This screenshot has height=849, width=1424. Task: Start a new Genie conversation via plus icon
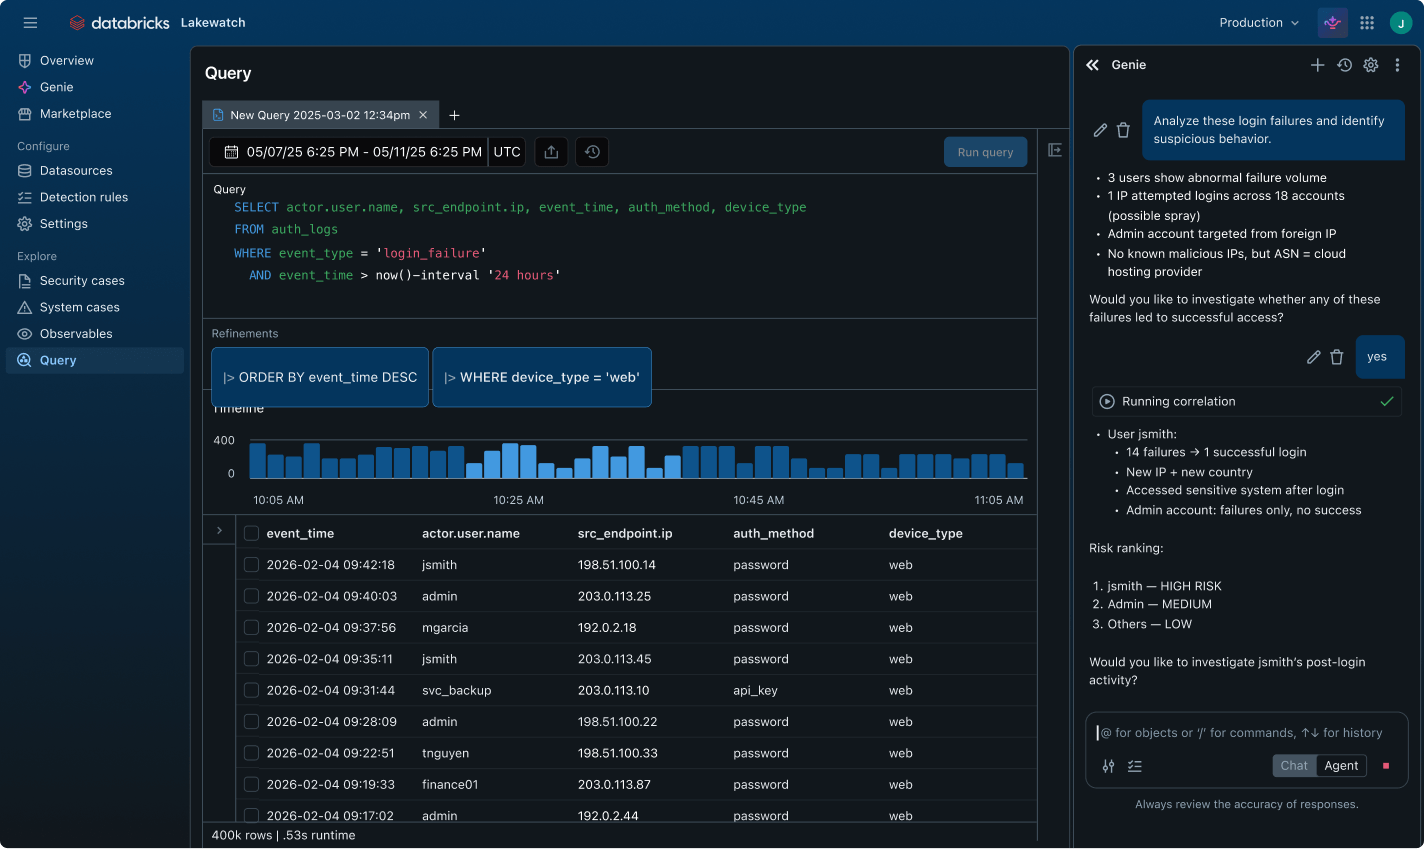point(1318,64)
